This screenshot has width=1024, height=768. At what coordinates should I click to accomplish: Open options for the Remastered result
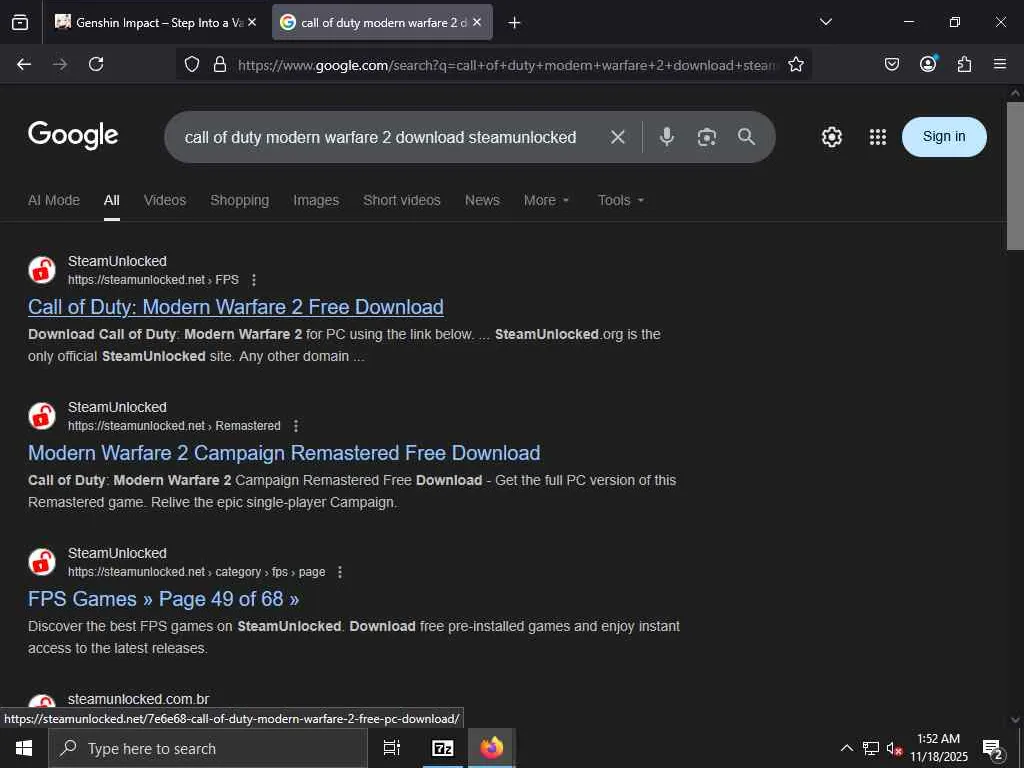[296, 426]
